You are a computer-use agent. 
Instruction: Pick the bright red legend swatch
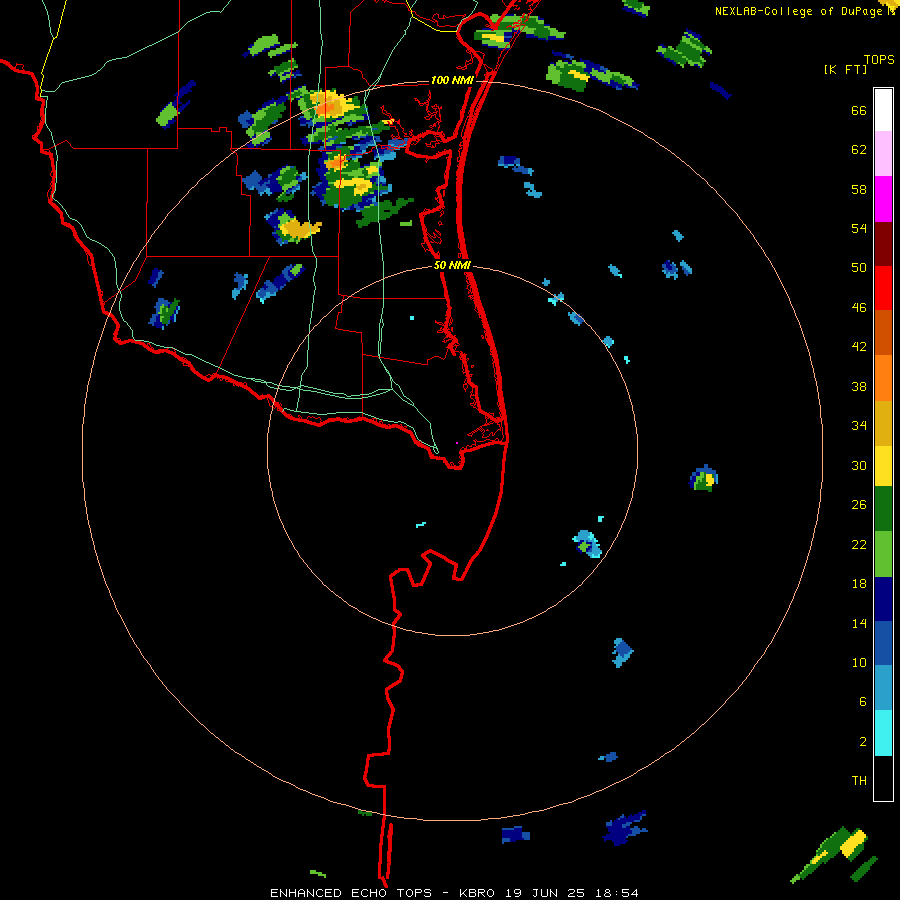pos(883,288)
